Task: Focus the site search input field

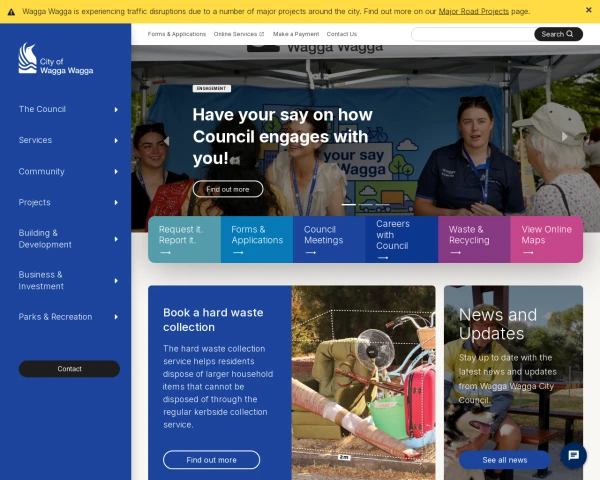Action: (473, 34)
